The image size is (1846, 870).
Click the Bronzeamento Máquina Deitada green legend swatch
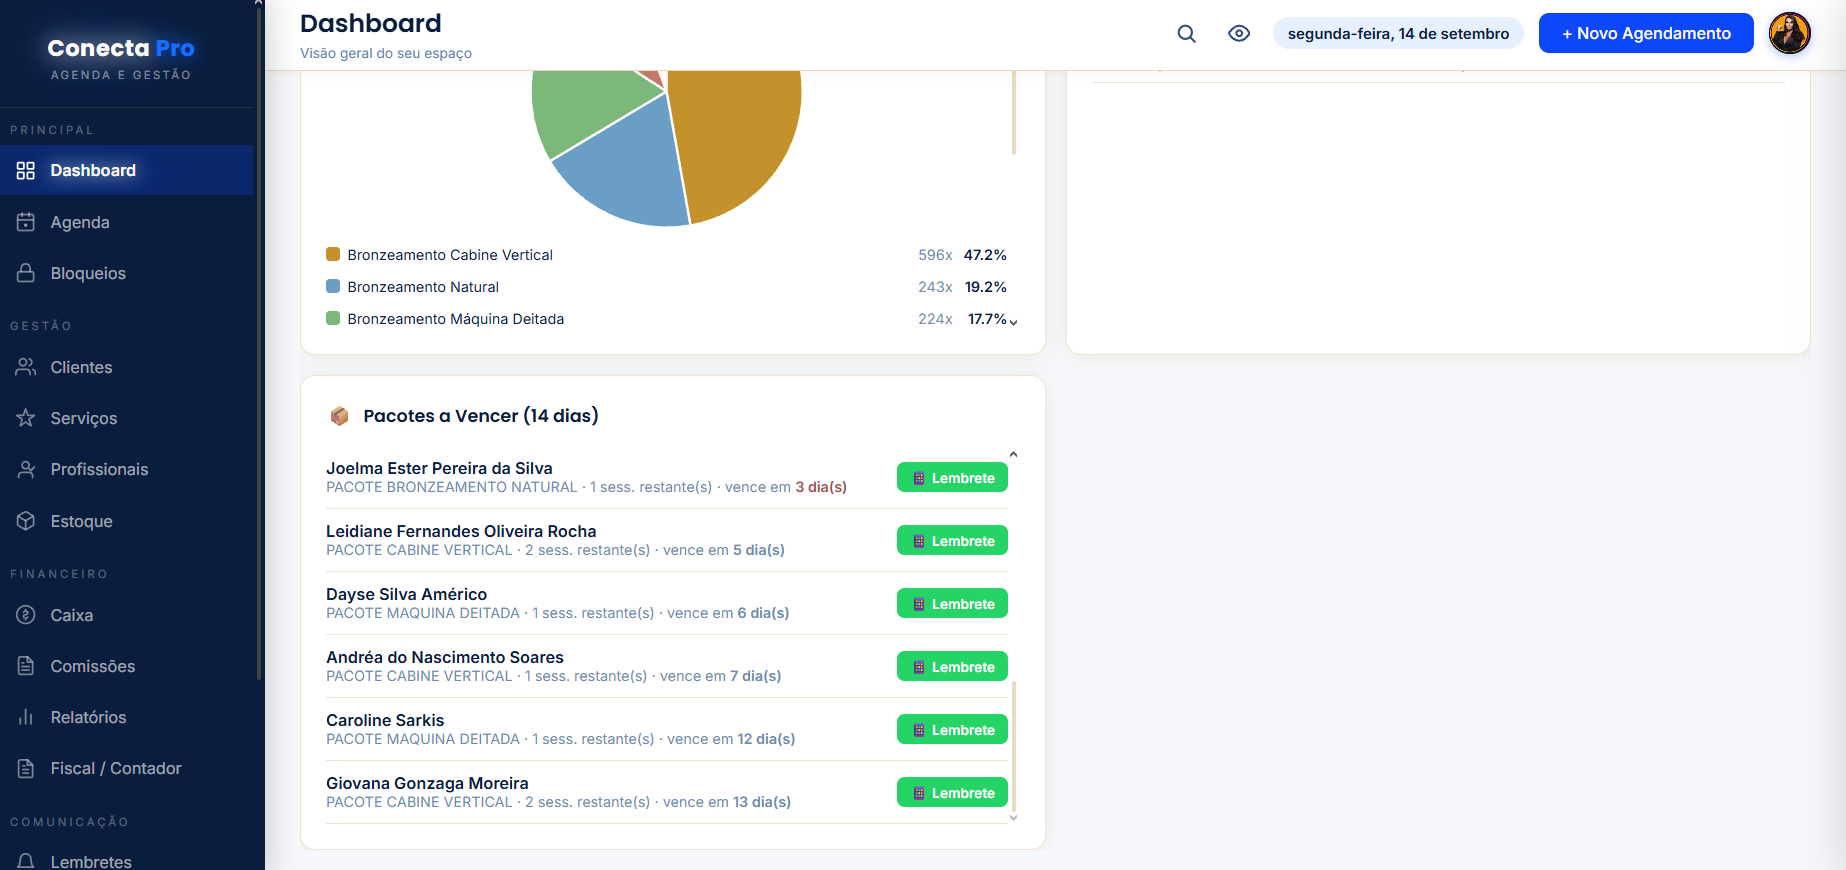click(333, 318)
